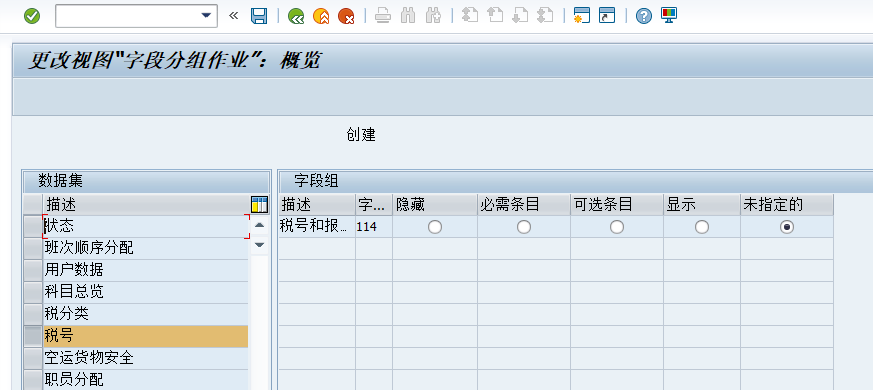Click row selector beside 税分类
This screenshot has height=390, width=873.
pos(33,314)
